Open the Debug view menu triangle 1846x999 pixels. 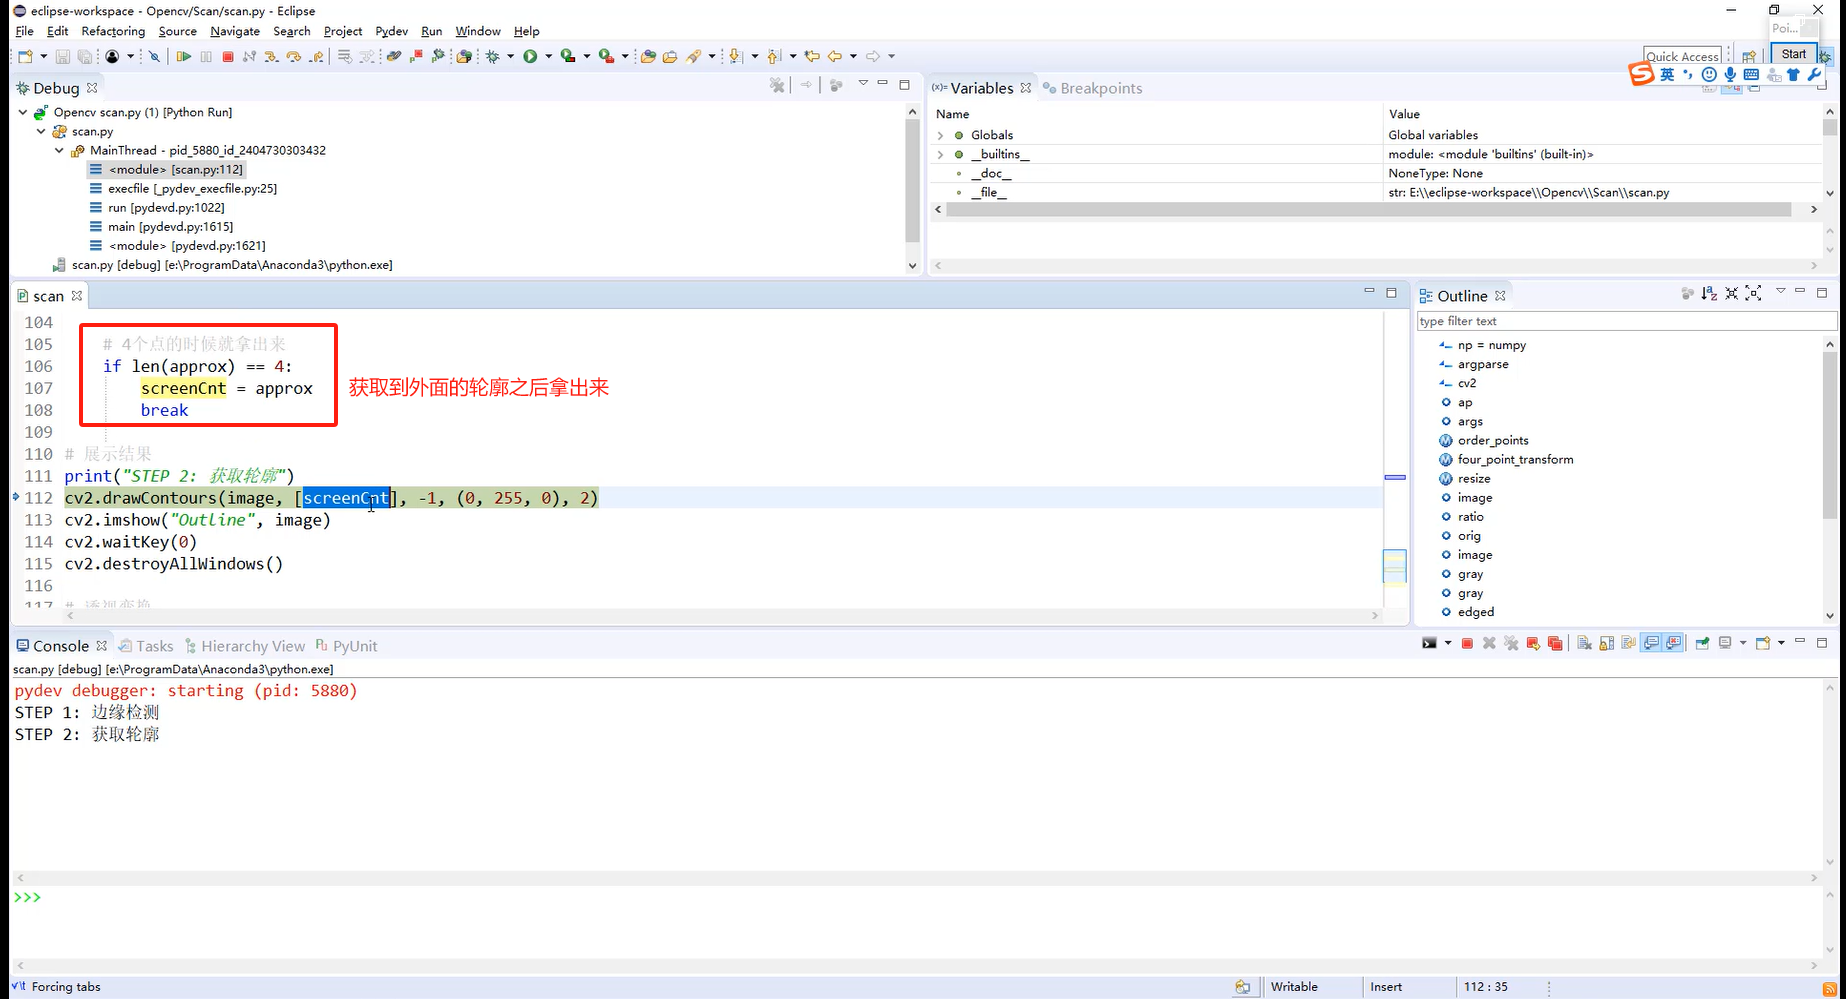click(863, 84)
